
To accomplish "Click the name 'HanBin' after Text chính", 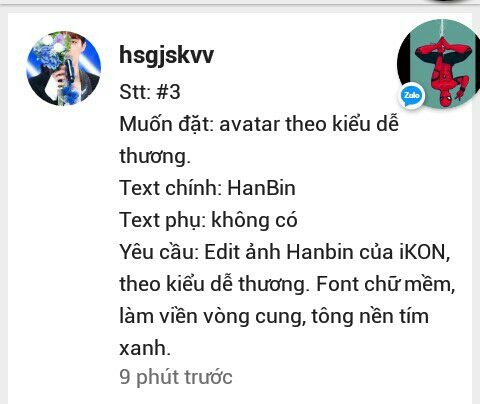I will pyautogui.click(x=261, y=188).
